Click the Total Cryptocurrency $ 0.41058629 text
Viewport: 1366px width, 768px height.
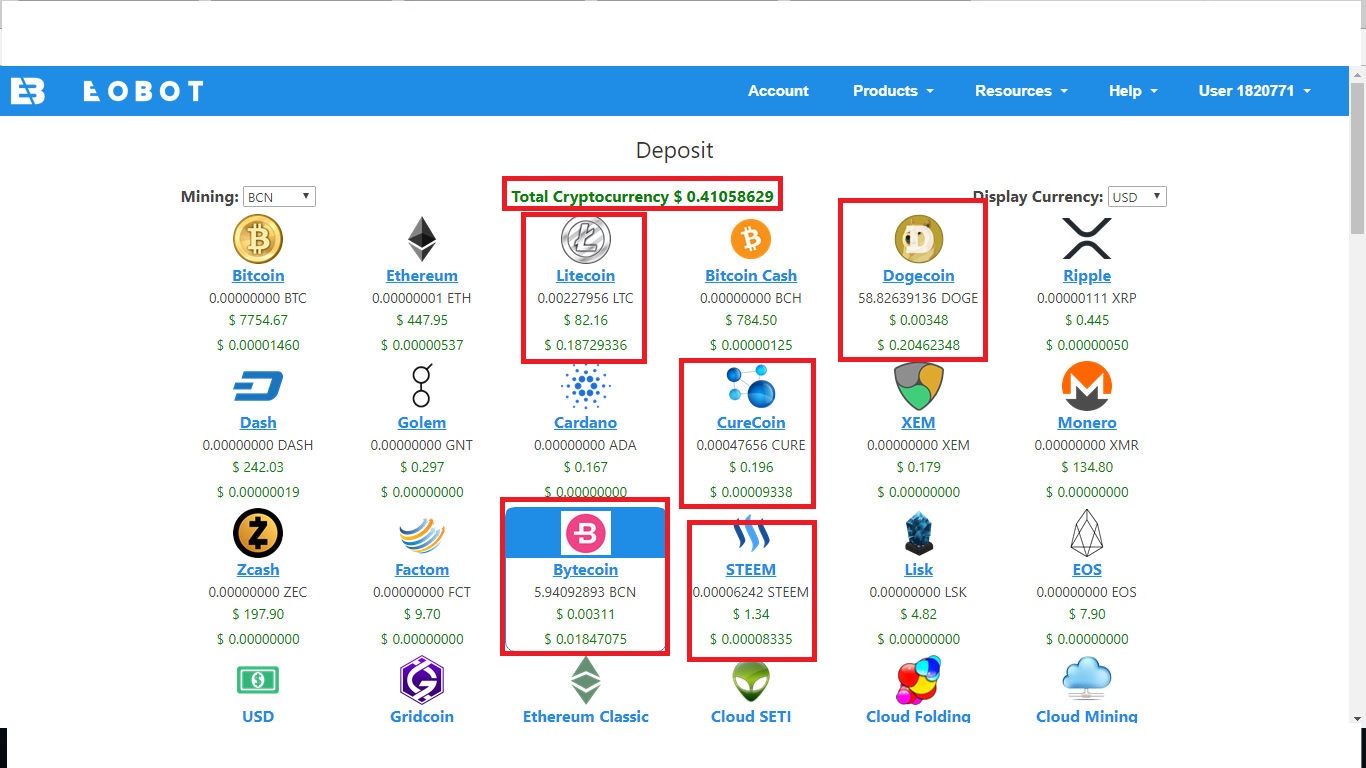tap(642, 197)
